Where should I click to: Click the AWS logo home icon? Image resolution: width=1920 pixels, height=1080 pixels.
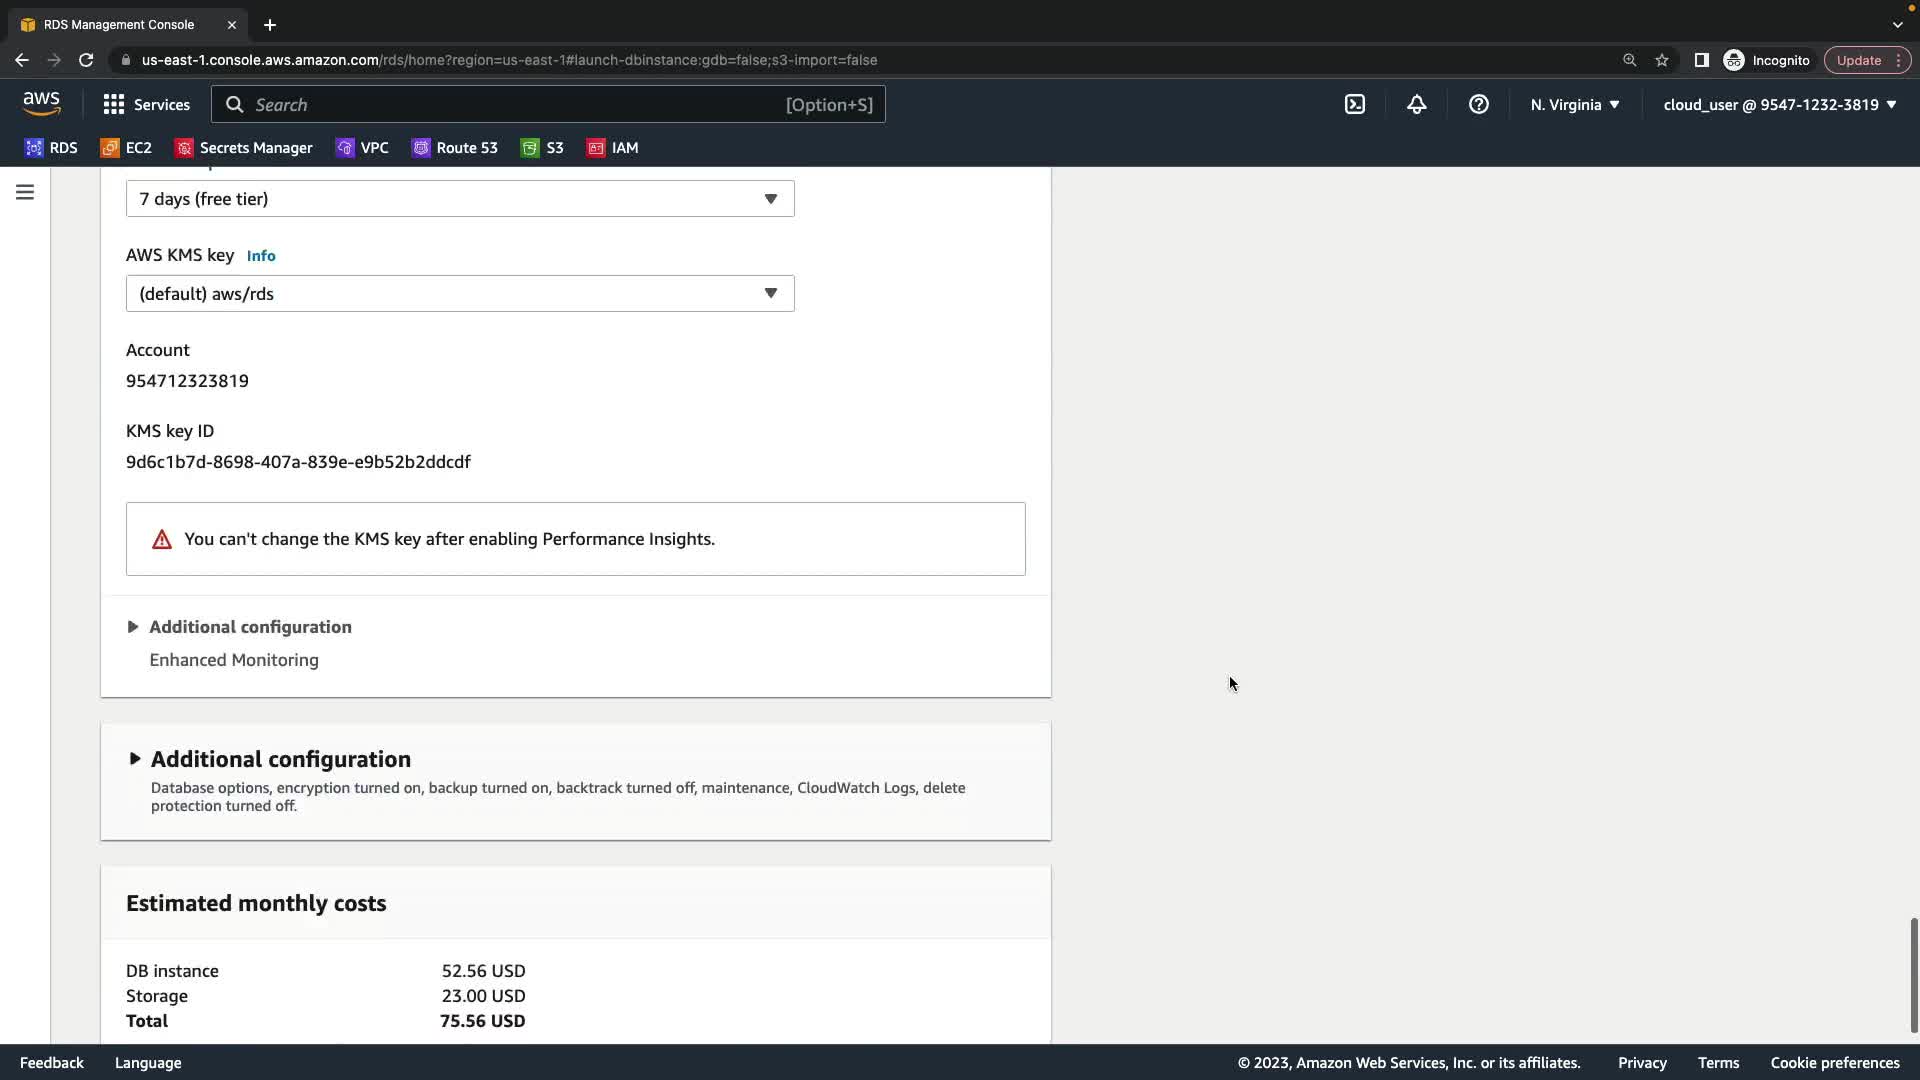tap(41, 104)
